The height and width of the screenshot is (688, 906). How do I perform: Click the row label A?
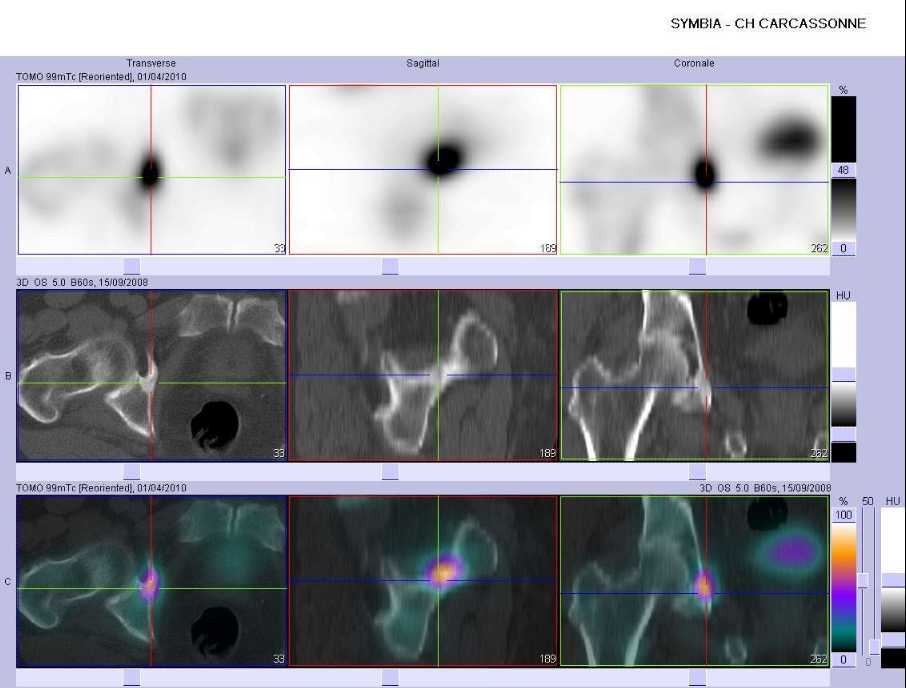[x=8, y=170]
